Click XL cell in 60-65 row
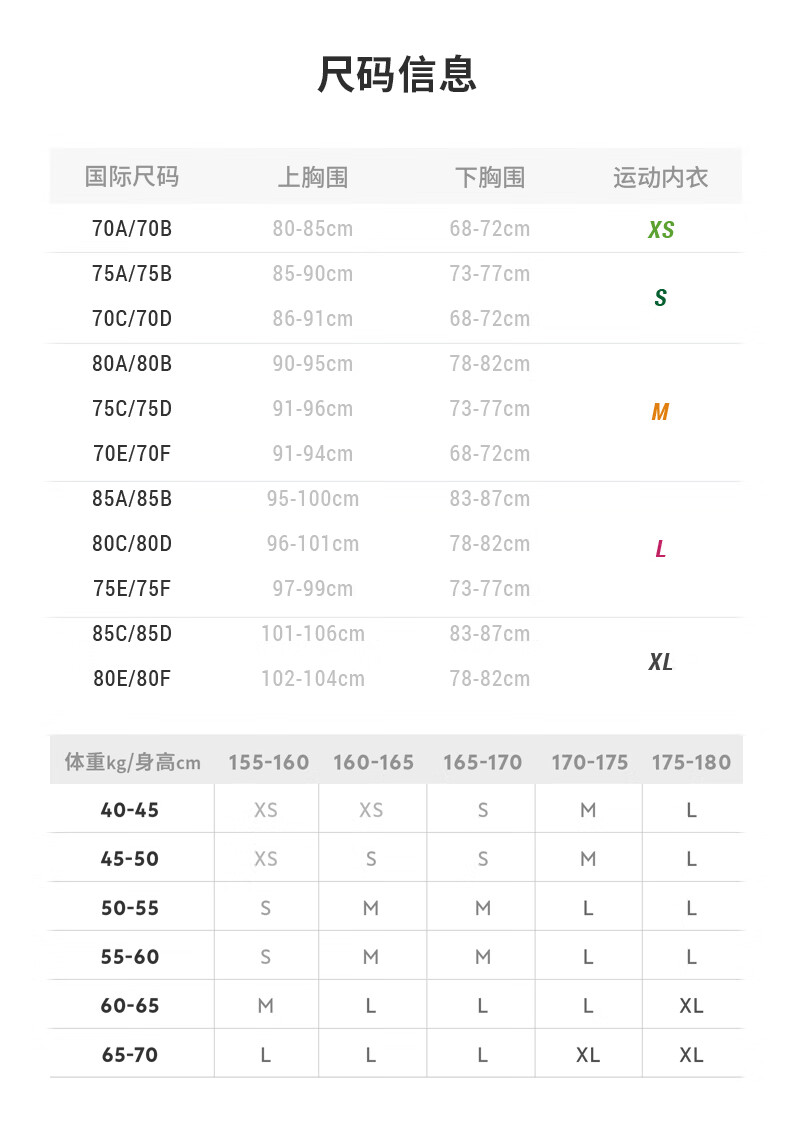This screenshot has height=1131, width=790. [691, 1005]
